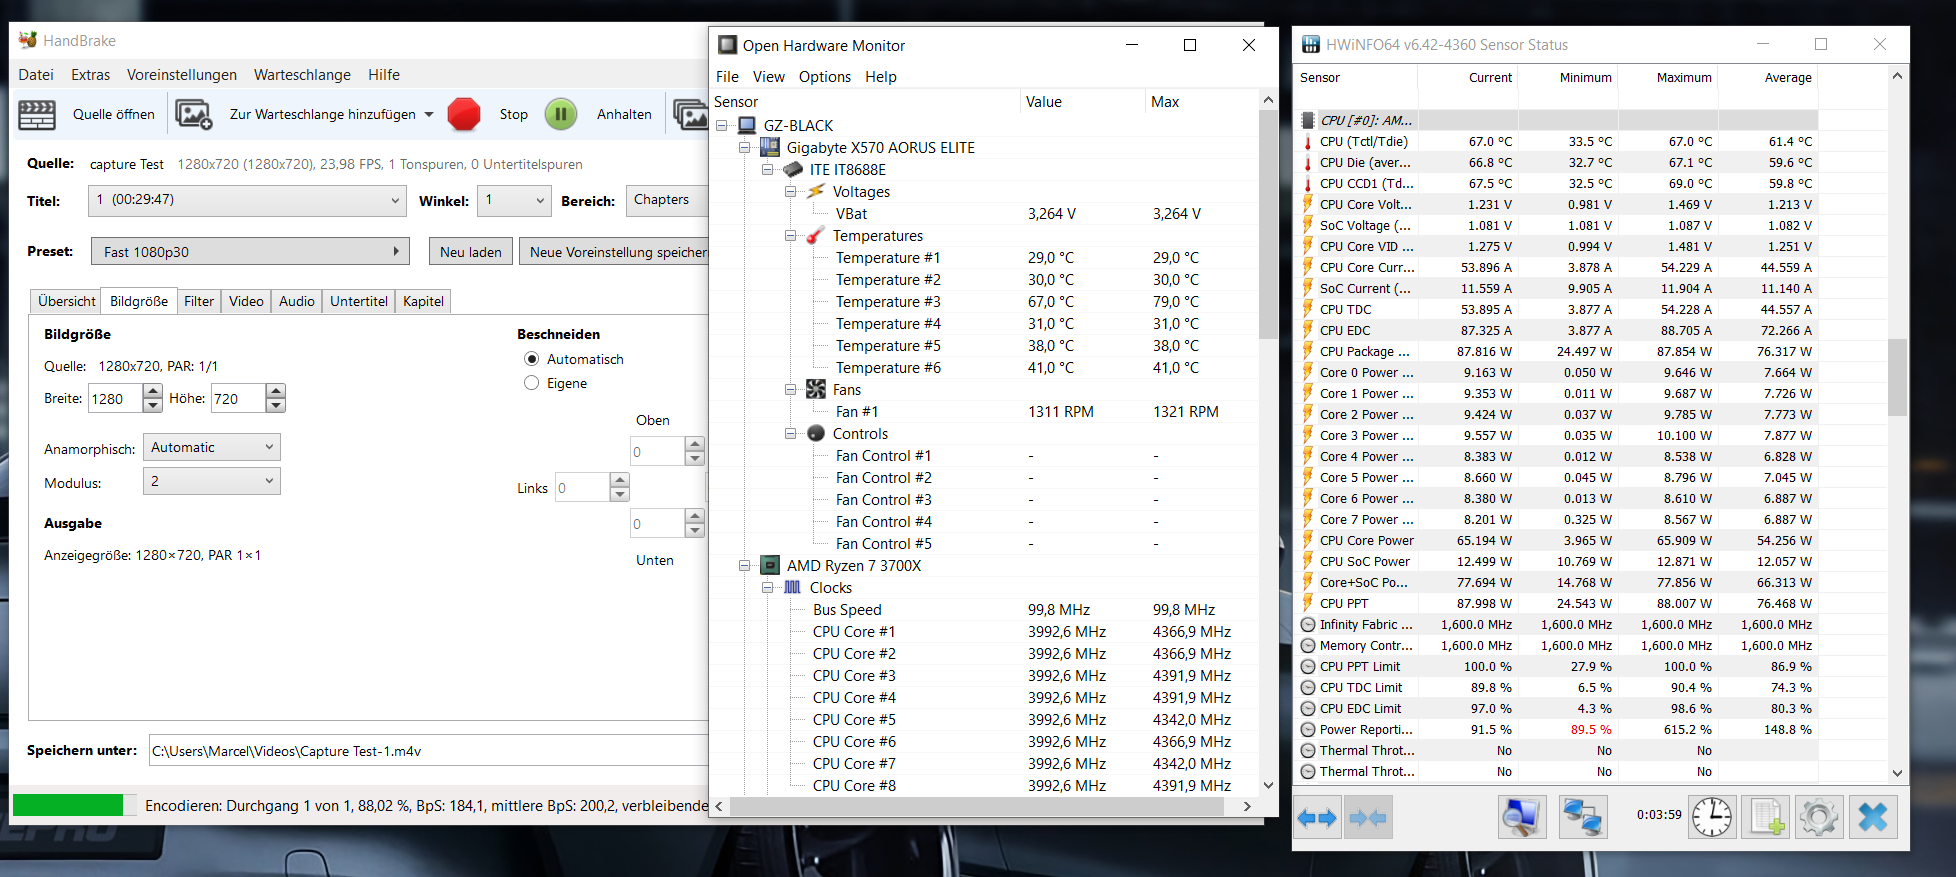Viewport: 1956px width, 877px height.
Task: Open HWiNFO sensor settings gear icon
Action: 1818,817
